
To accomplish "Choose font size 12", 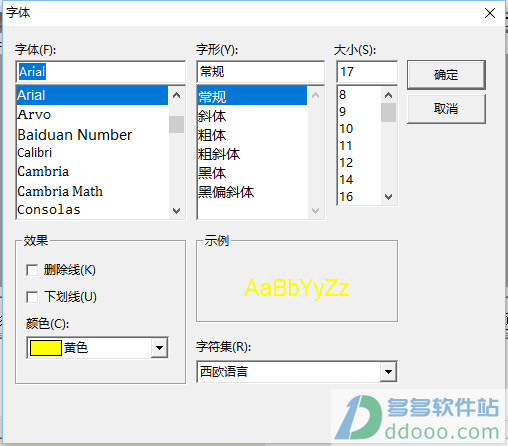I will (359, 162).
